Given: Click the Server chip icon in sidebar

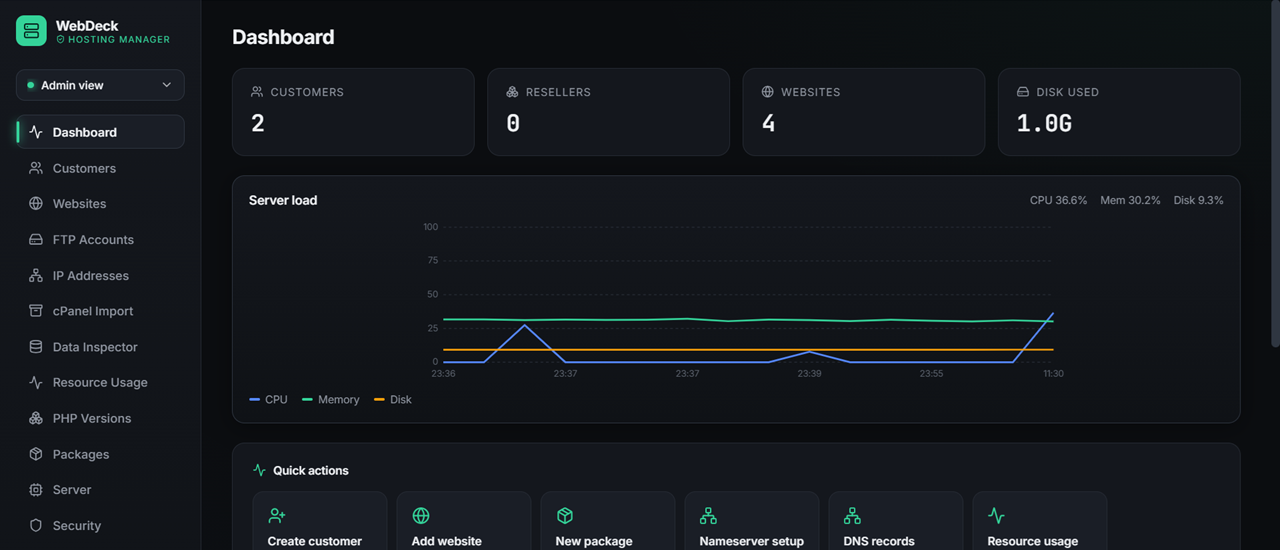Looking at the screenshot, I should tap(36, 490).
